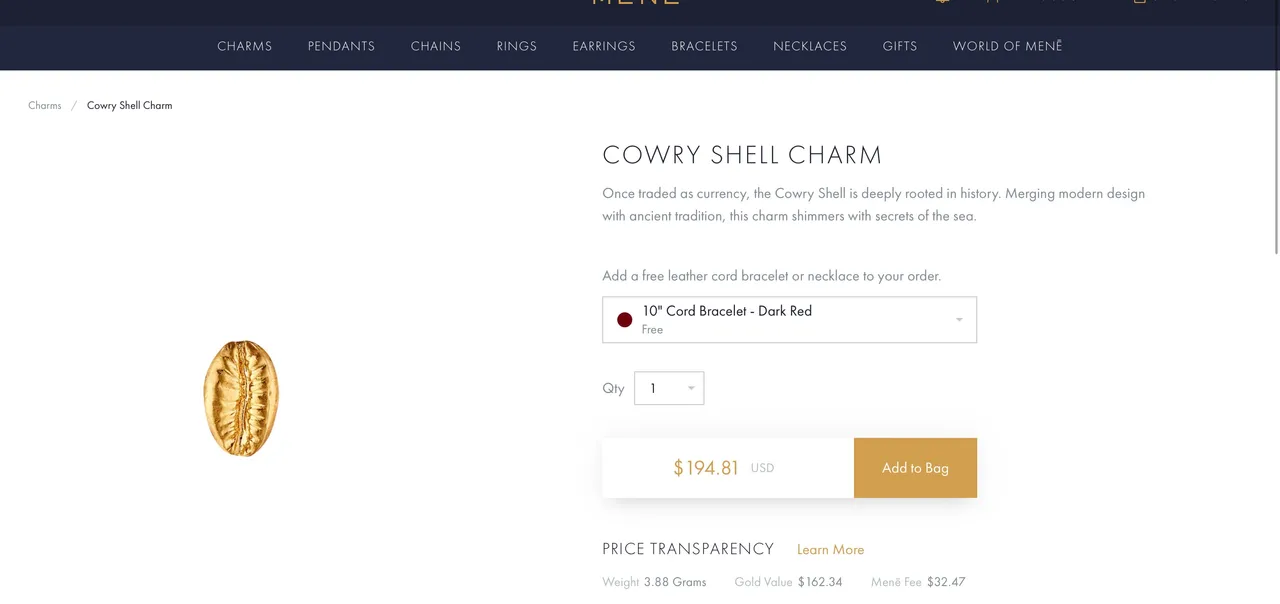Click the Menē logo in the header

click(636, 3)
